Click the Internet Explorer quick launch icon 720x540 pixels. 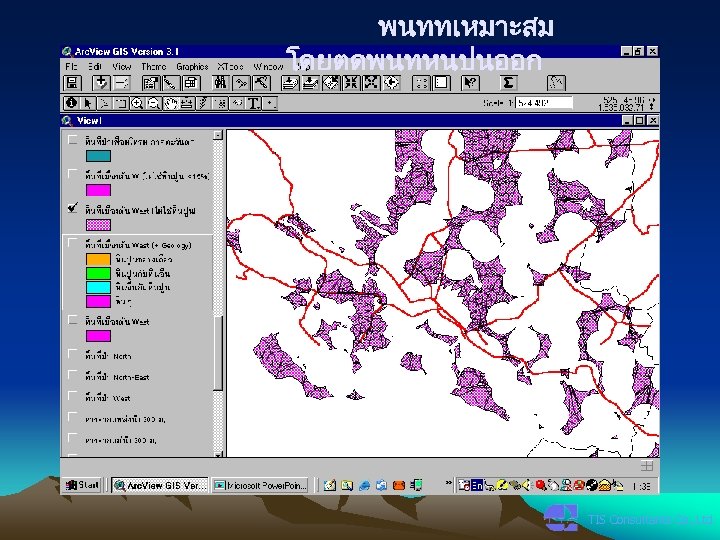tap(365, 485)
